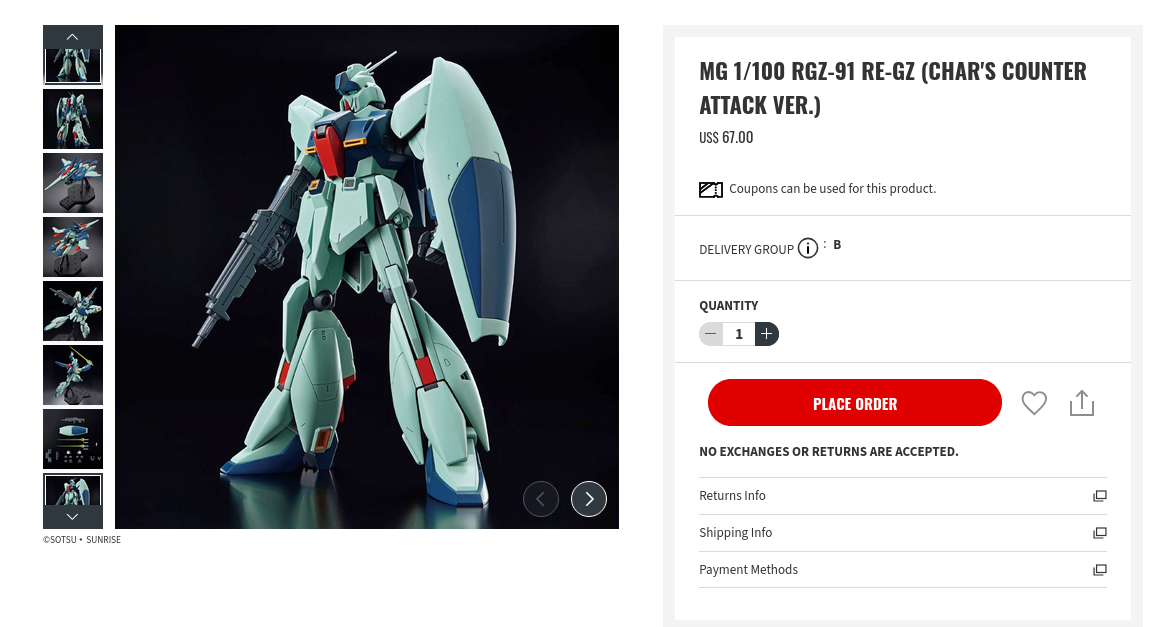Show next product image arrow
The image size is (1158, 627).
(589, 499)
